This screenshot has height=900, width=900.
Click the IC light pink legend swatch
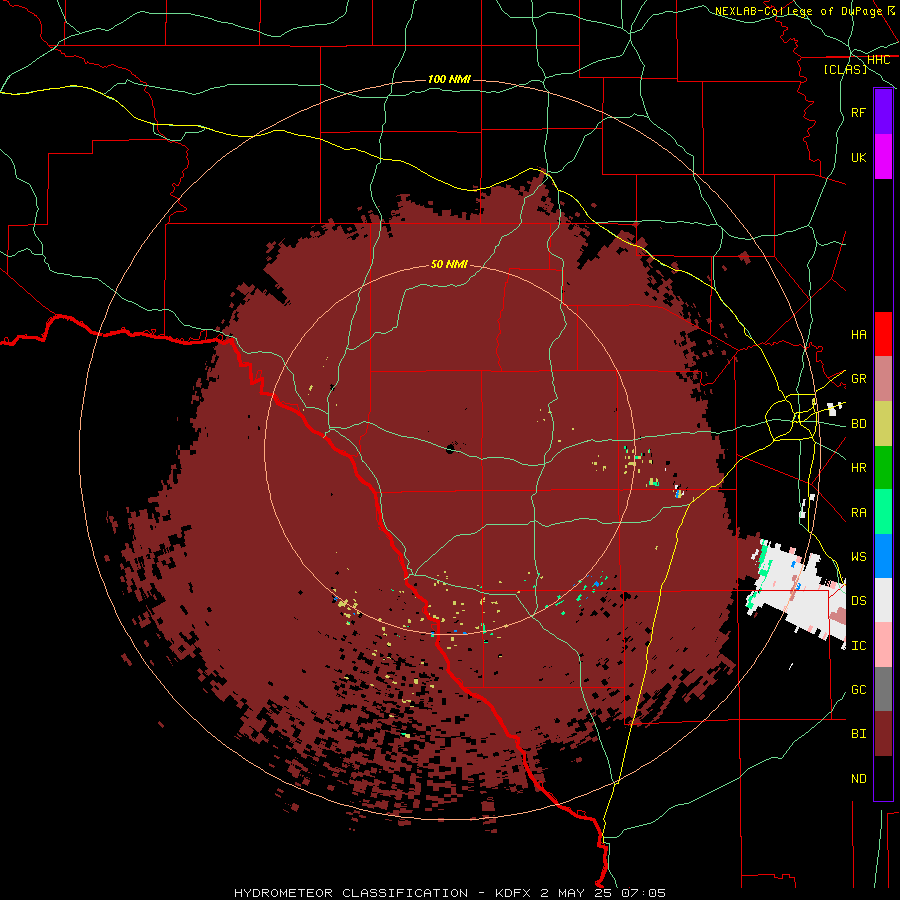click(x=883, y=645)
